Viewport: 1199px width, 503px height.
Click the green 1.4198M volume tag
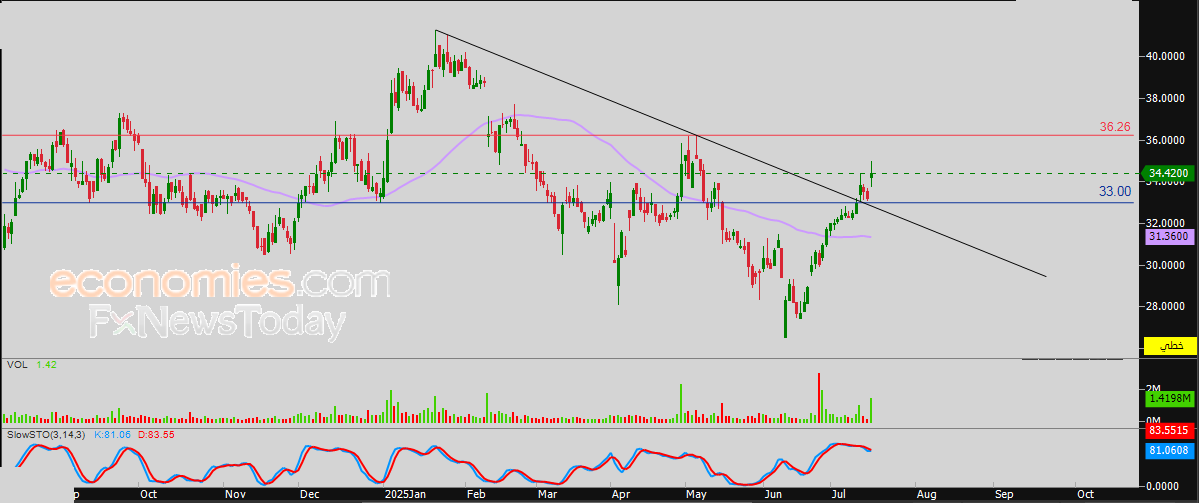coord(1169,398)
